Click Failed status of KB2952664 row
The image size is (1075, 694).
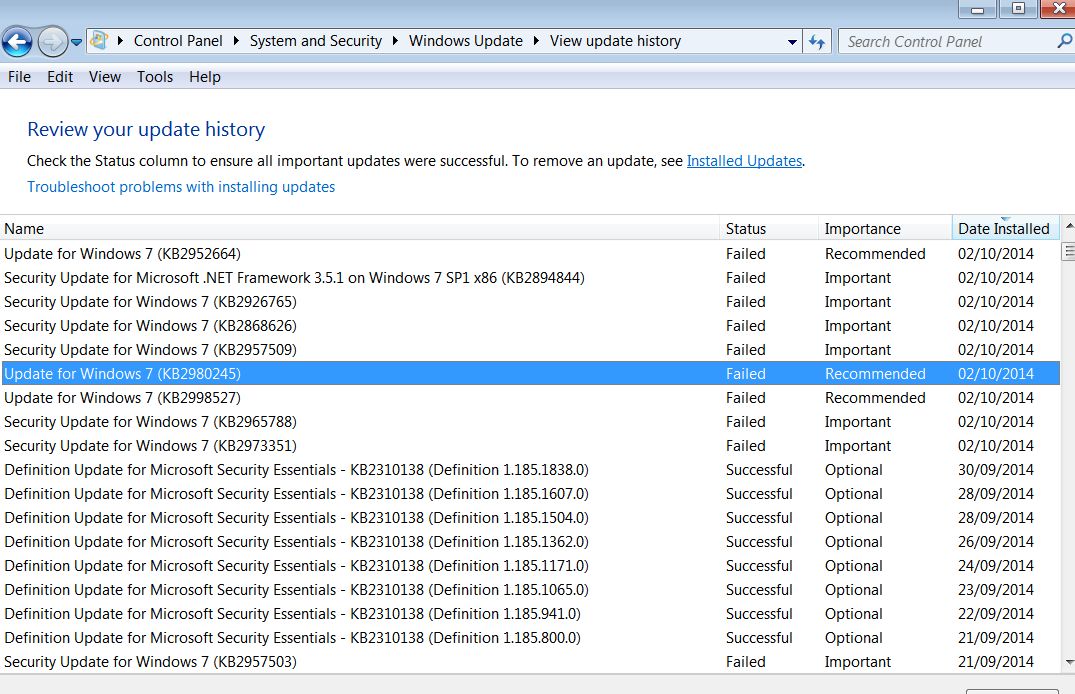pos(745,254)
